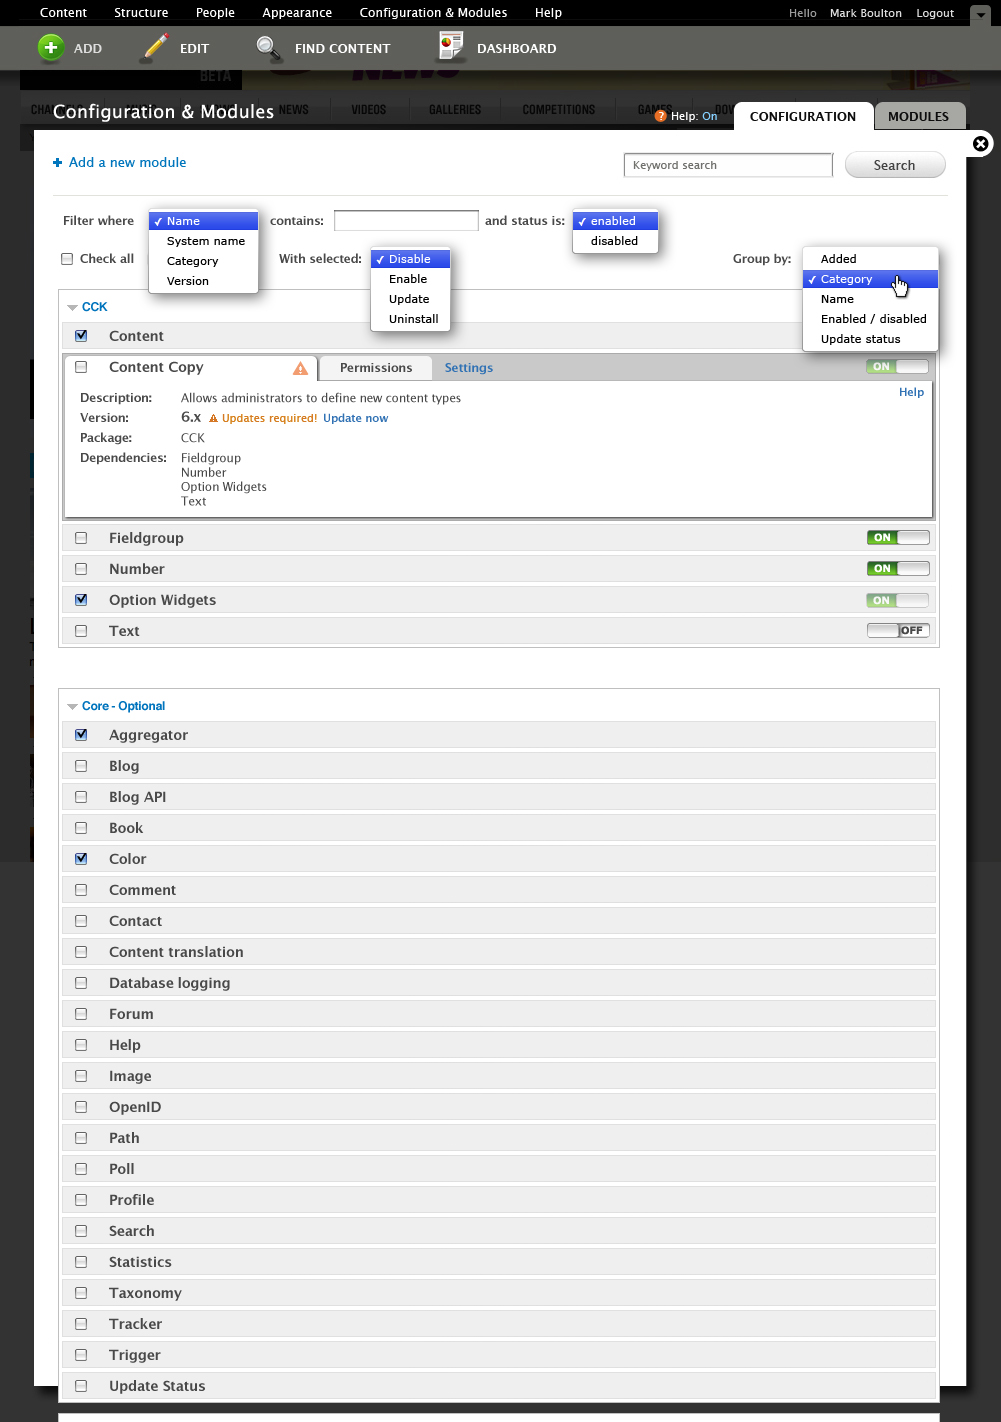The height and width of the screenshot is (1422, 1001).
Task: Collapse the CCK group
Action: point(72,308)
